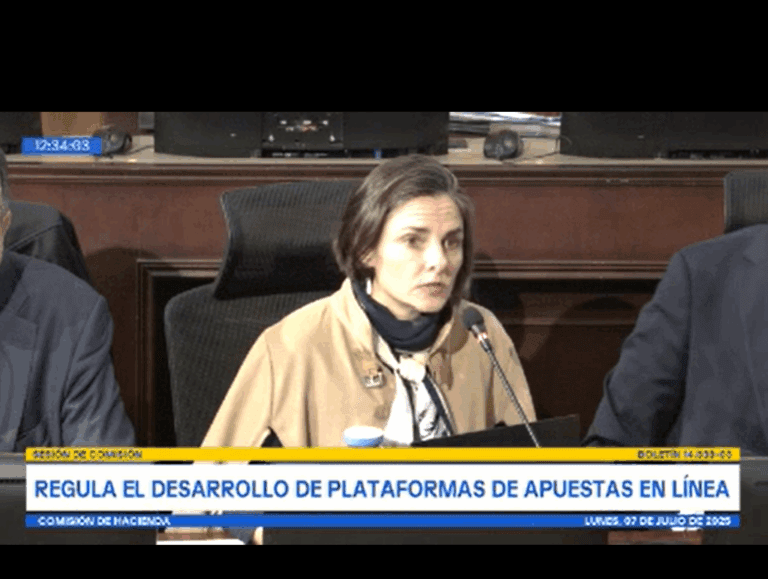Image resolution: width=768 pixels, height=579 pixels.
Task: Click the center console equipment on upper desk
Action: 355,132
